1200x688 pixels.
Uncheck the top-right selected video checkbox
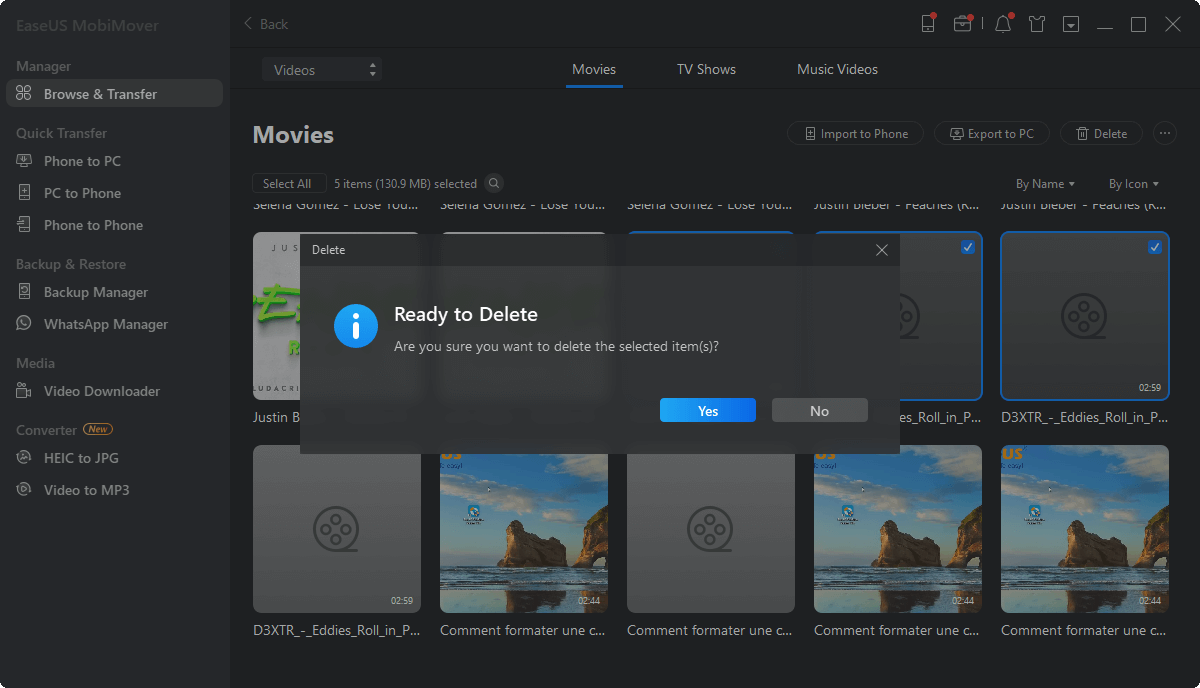coord(1155,247)
